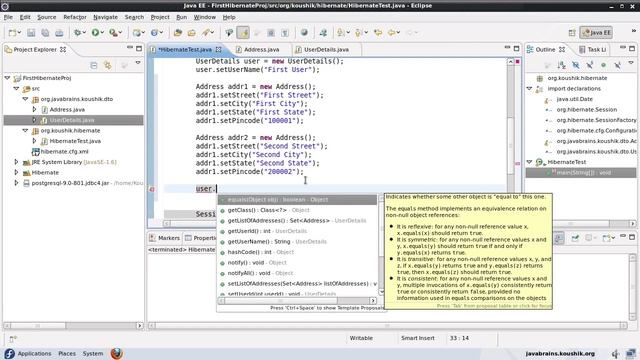Open the Window menu

click(x=204, y=17)
